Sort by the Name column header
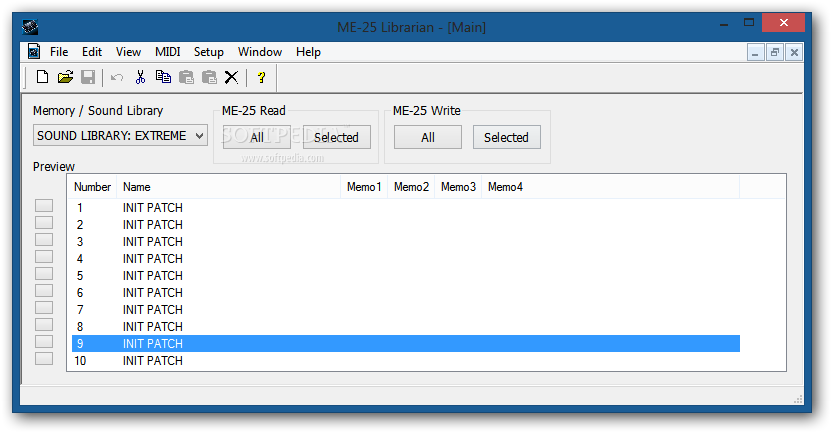Viewport: 832px width, 433px height. coord(229,187)
